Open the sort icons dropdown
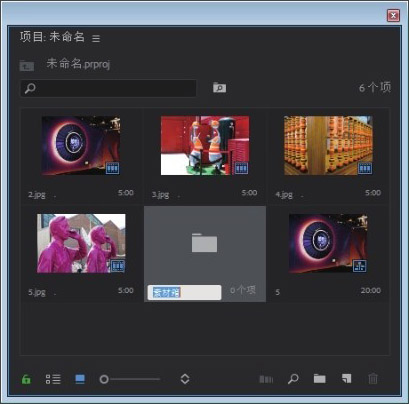Viewport: 409px width, 404px height. (185, 379)
